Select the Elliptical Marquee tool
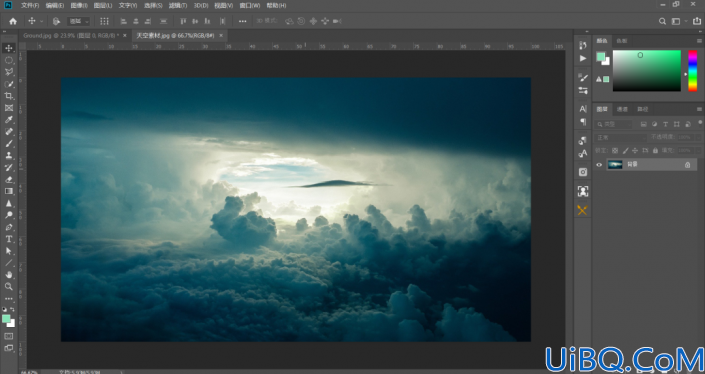This screenshot has height=374, width=705. tap(9, 60)
